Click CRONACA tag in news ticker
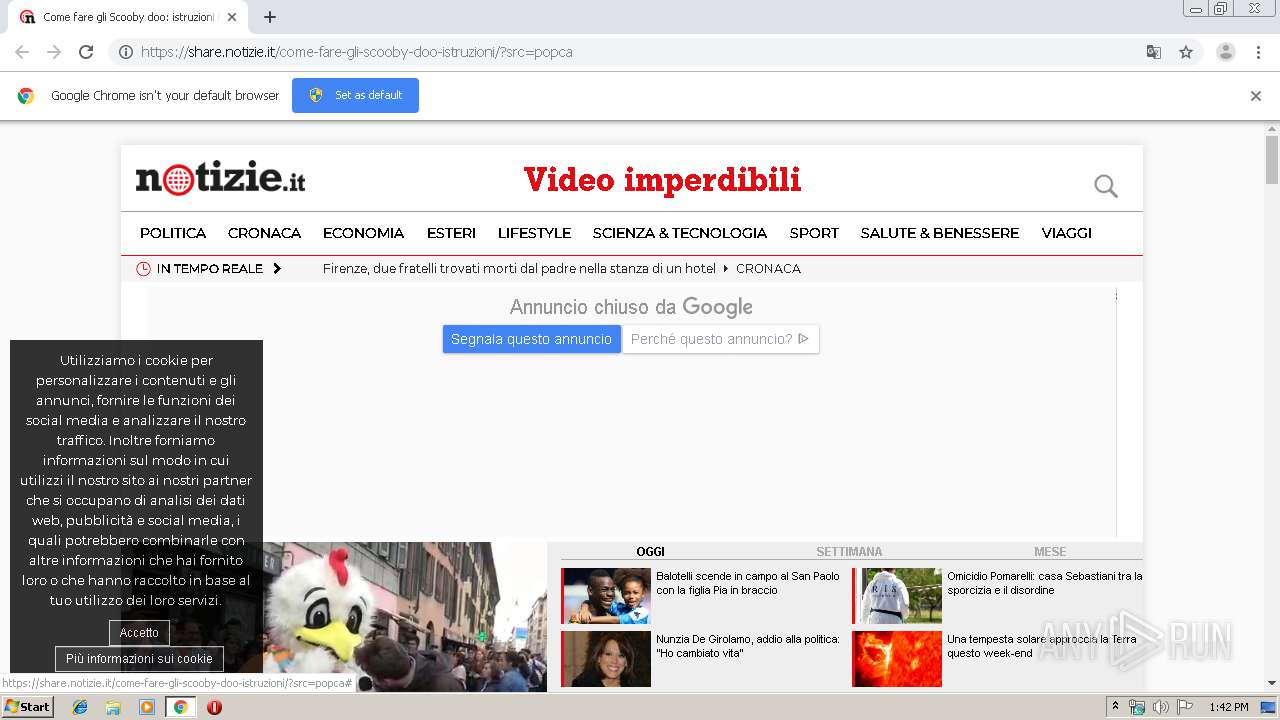 coord(768,269)
